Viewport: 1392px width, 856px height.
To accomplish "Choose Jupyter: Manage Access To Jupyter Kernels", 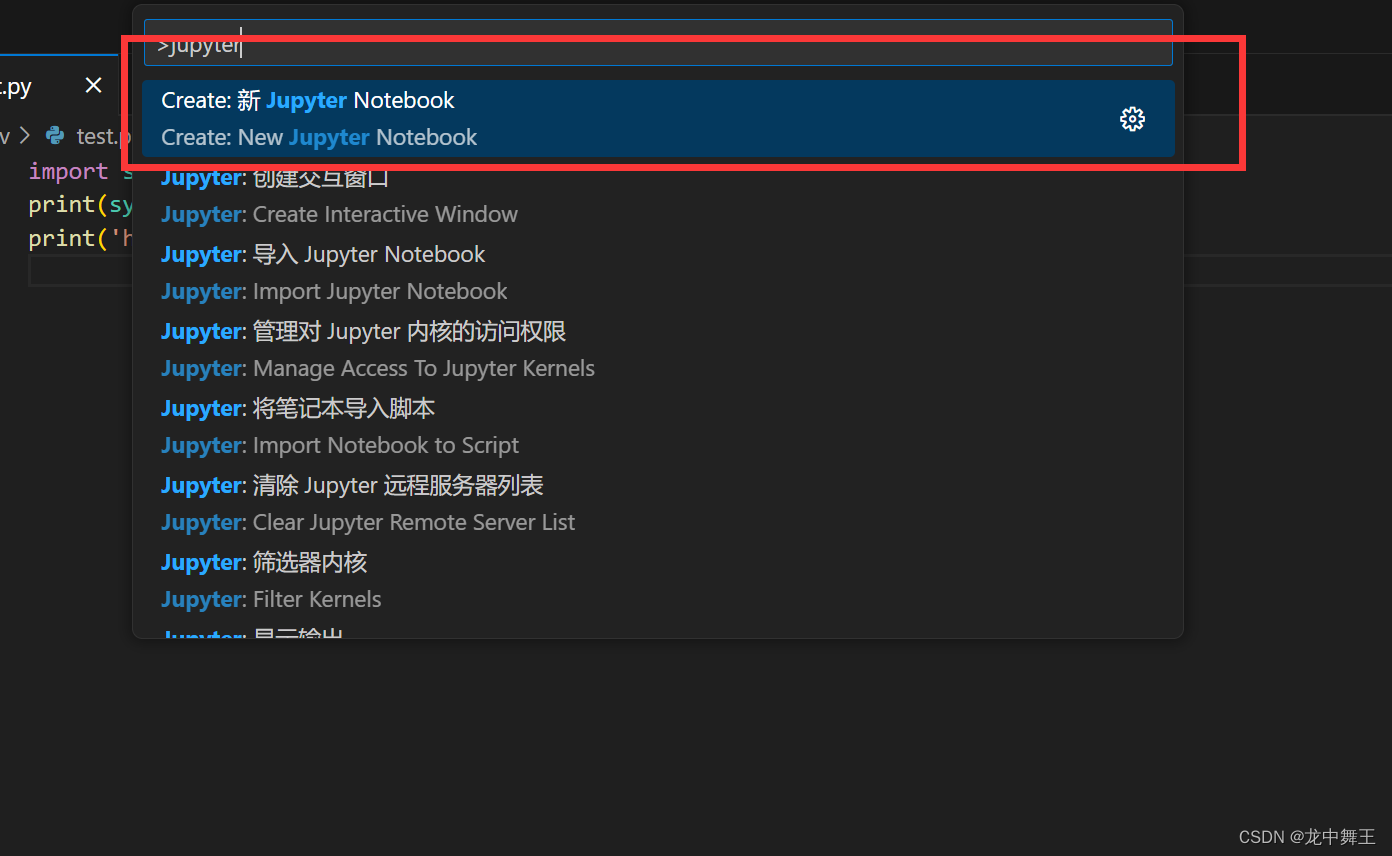I will [x=658, y=350].
